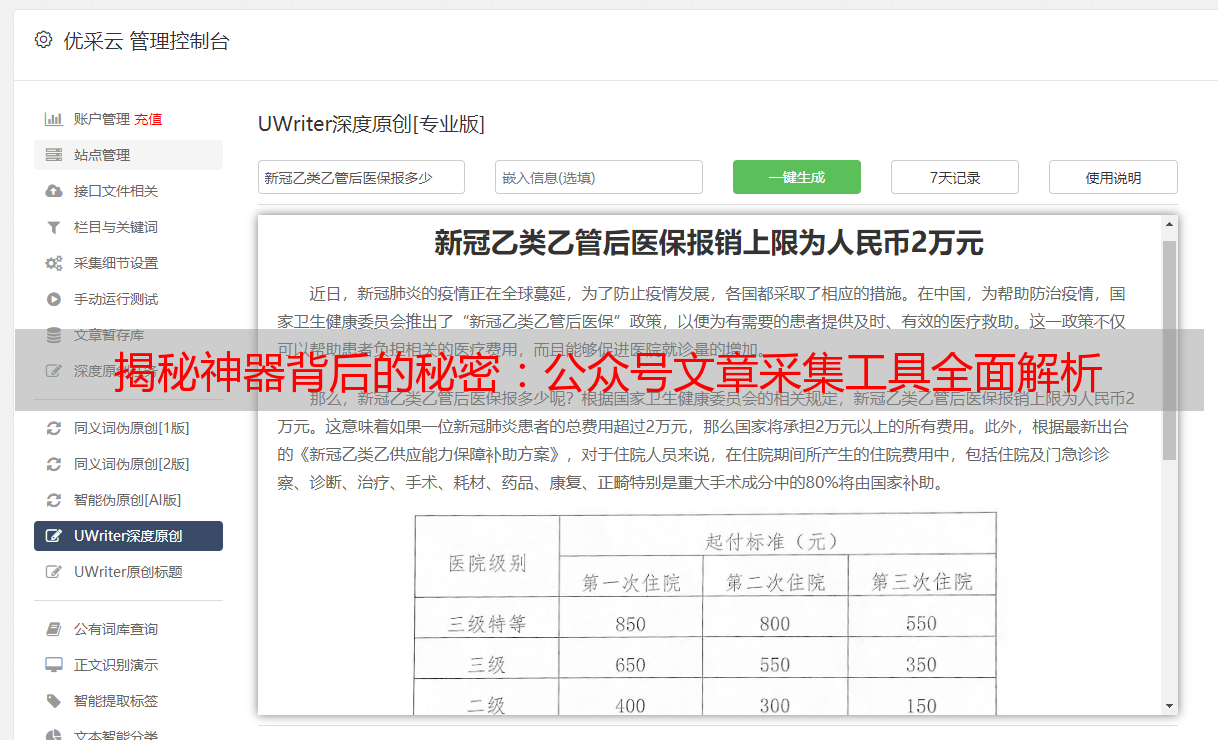The height and width of the screenshot is (740, 1218).
Task: Click the bar chart icon for 账户管理
Action: 54,119
